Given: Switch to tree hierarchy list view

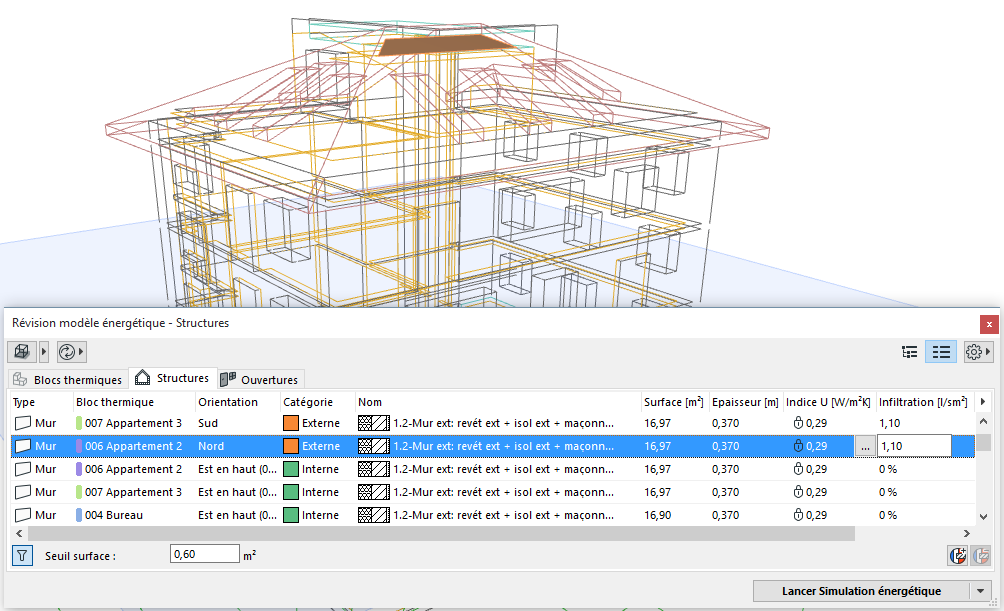Looking at the screenshot, I should click(909, 352).
